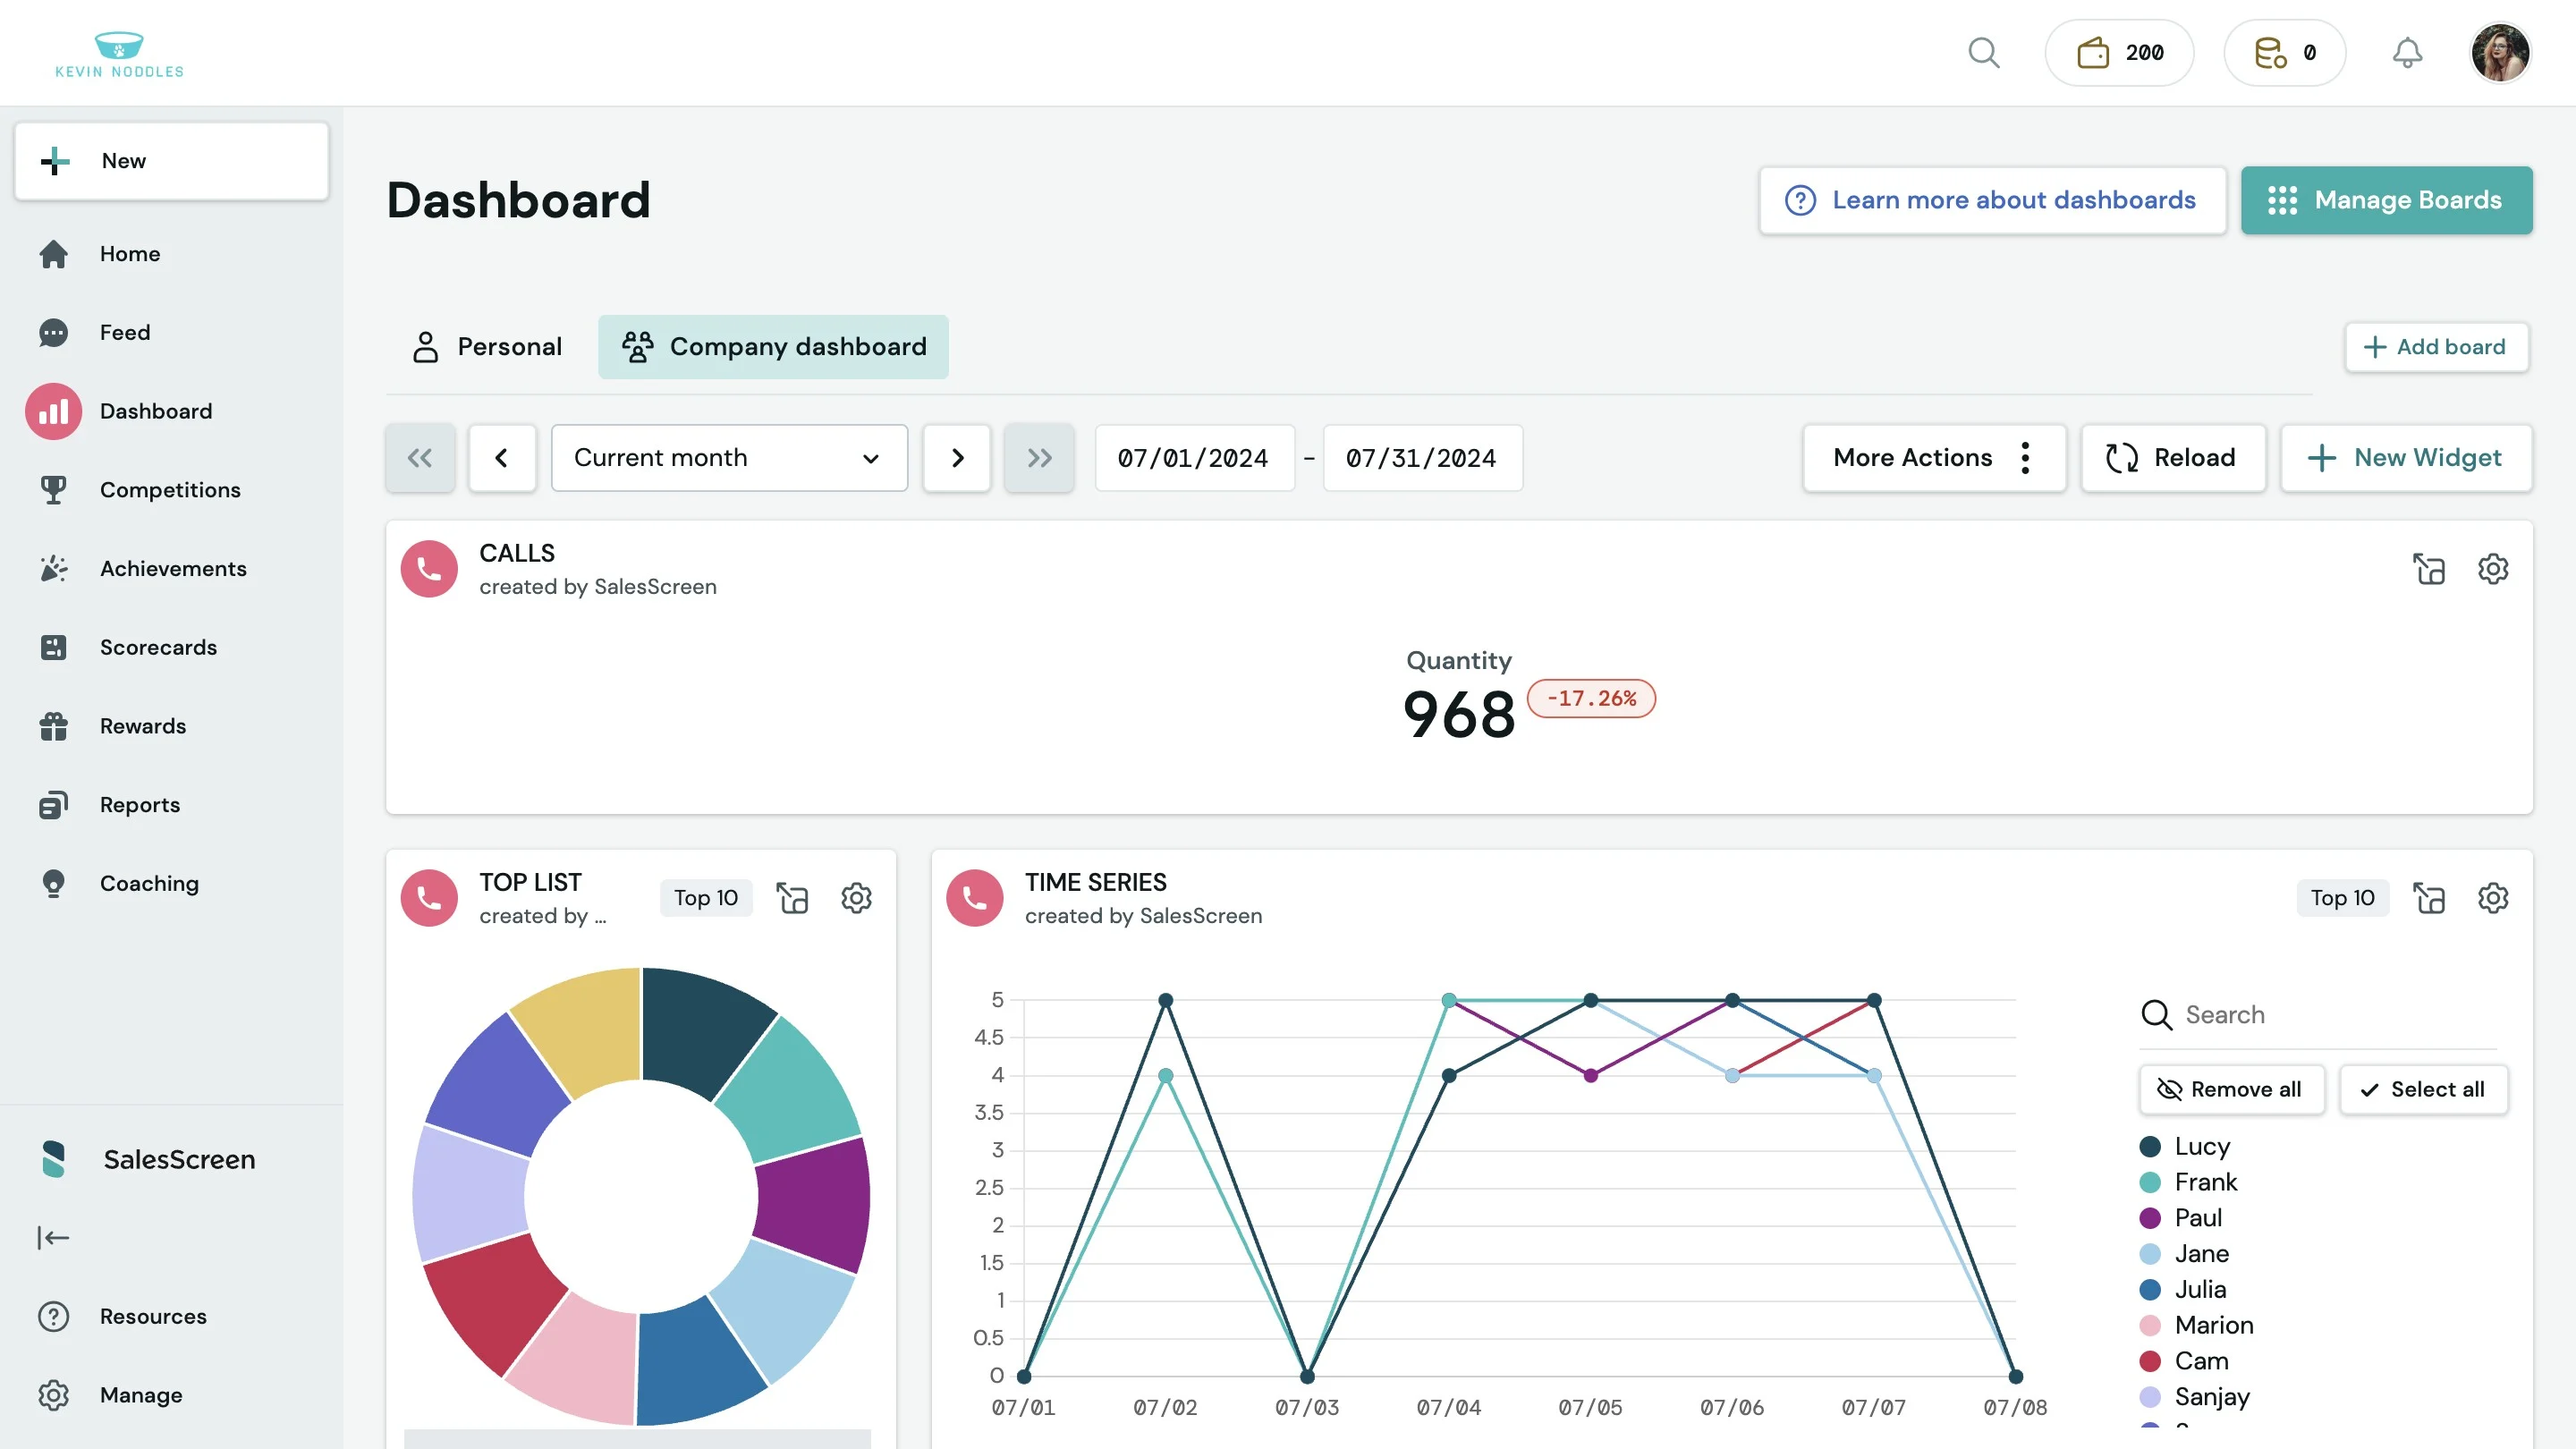Image resolution: width=2576 pixels, height=1449 pixels.
Task: Open the Current month period dropdown
Action: pos(729,458)
